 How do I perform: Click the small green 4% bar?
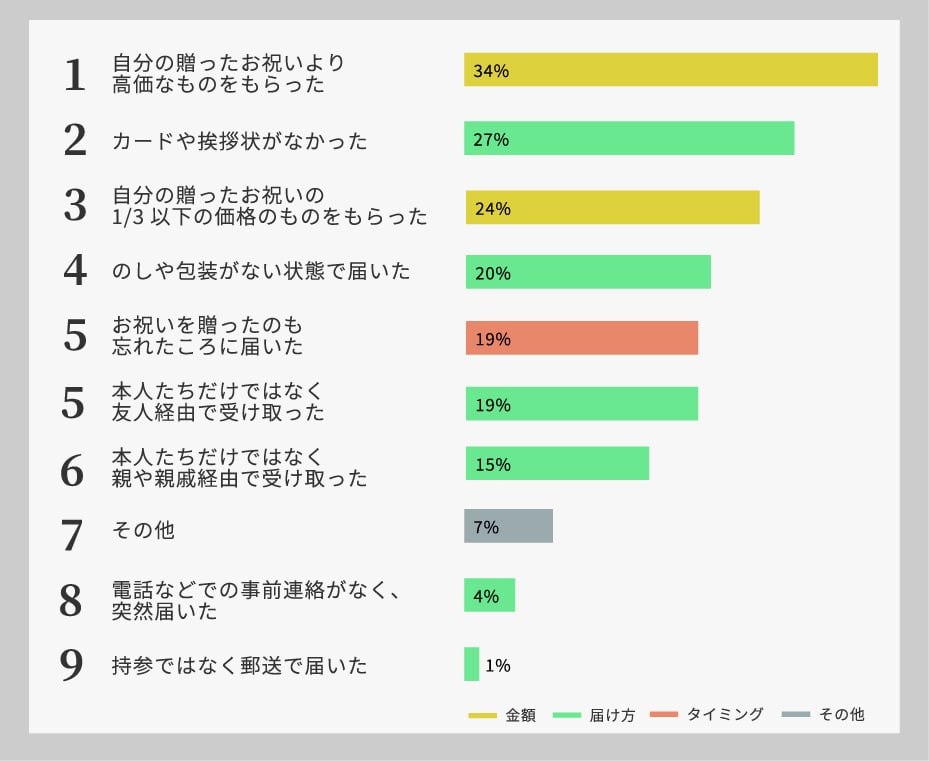489,595
